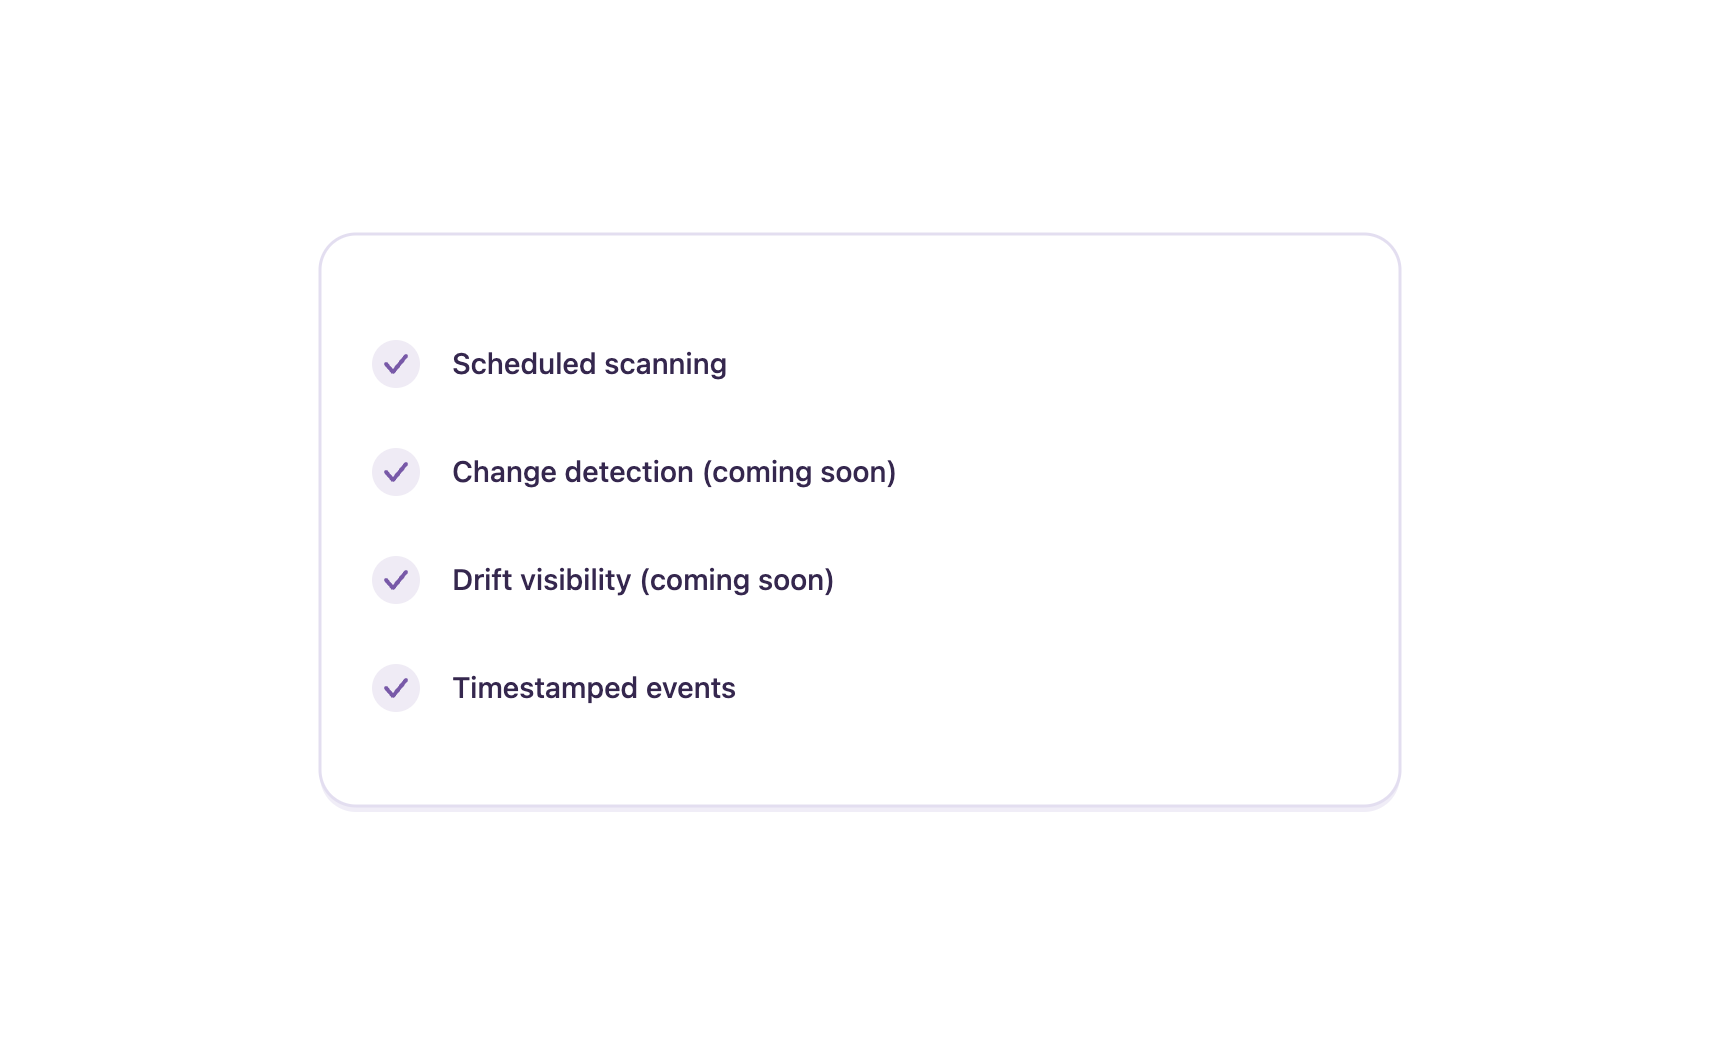This screenshot has width=1720, height=1040.
Task: Select the "Change detection (coming soon)" label
Action: 674,473
